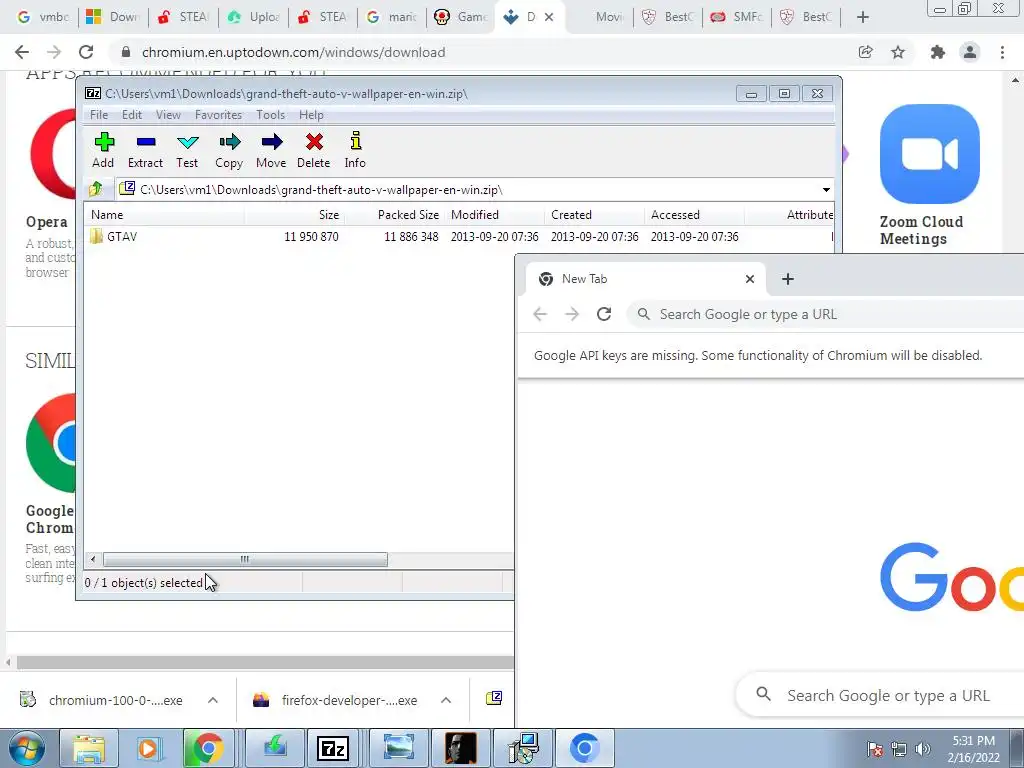Open the File menu in 7-Zip
This screenshot has height=768, width=1024.
[99, 115]
